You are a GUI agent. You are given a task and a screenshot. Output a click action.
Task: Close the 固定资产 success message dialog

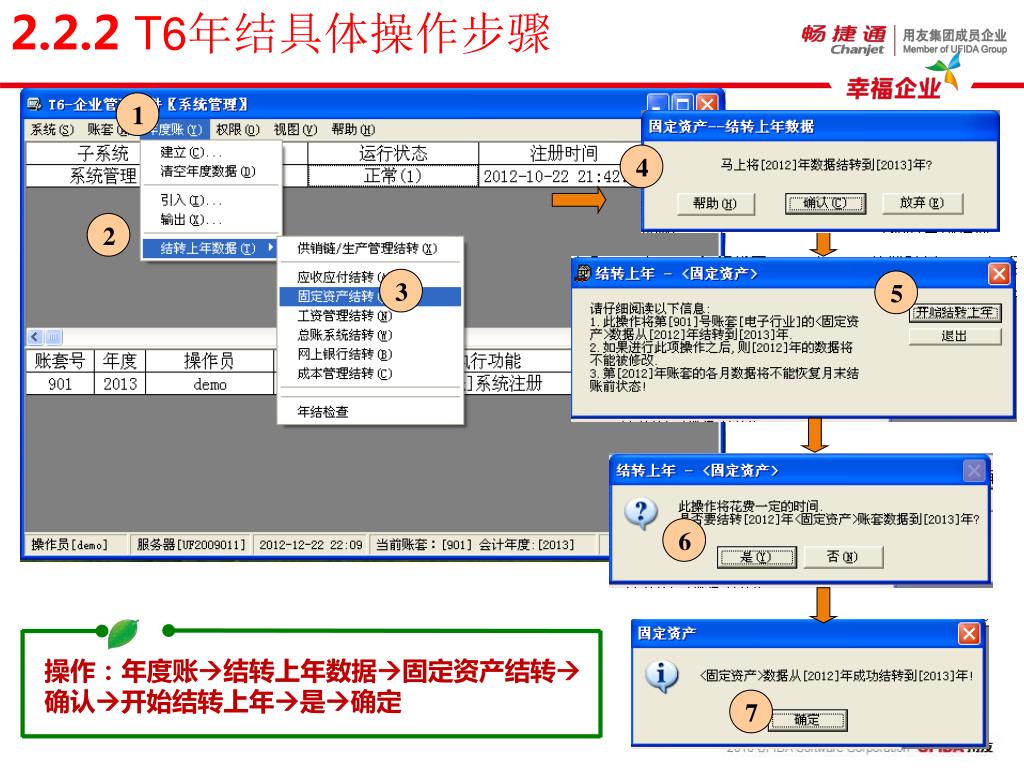pyautogui.click(x=969, y=633)
